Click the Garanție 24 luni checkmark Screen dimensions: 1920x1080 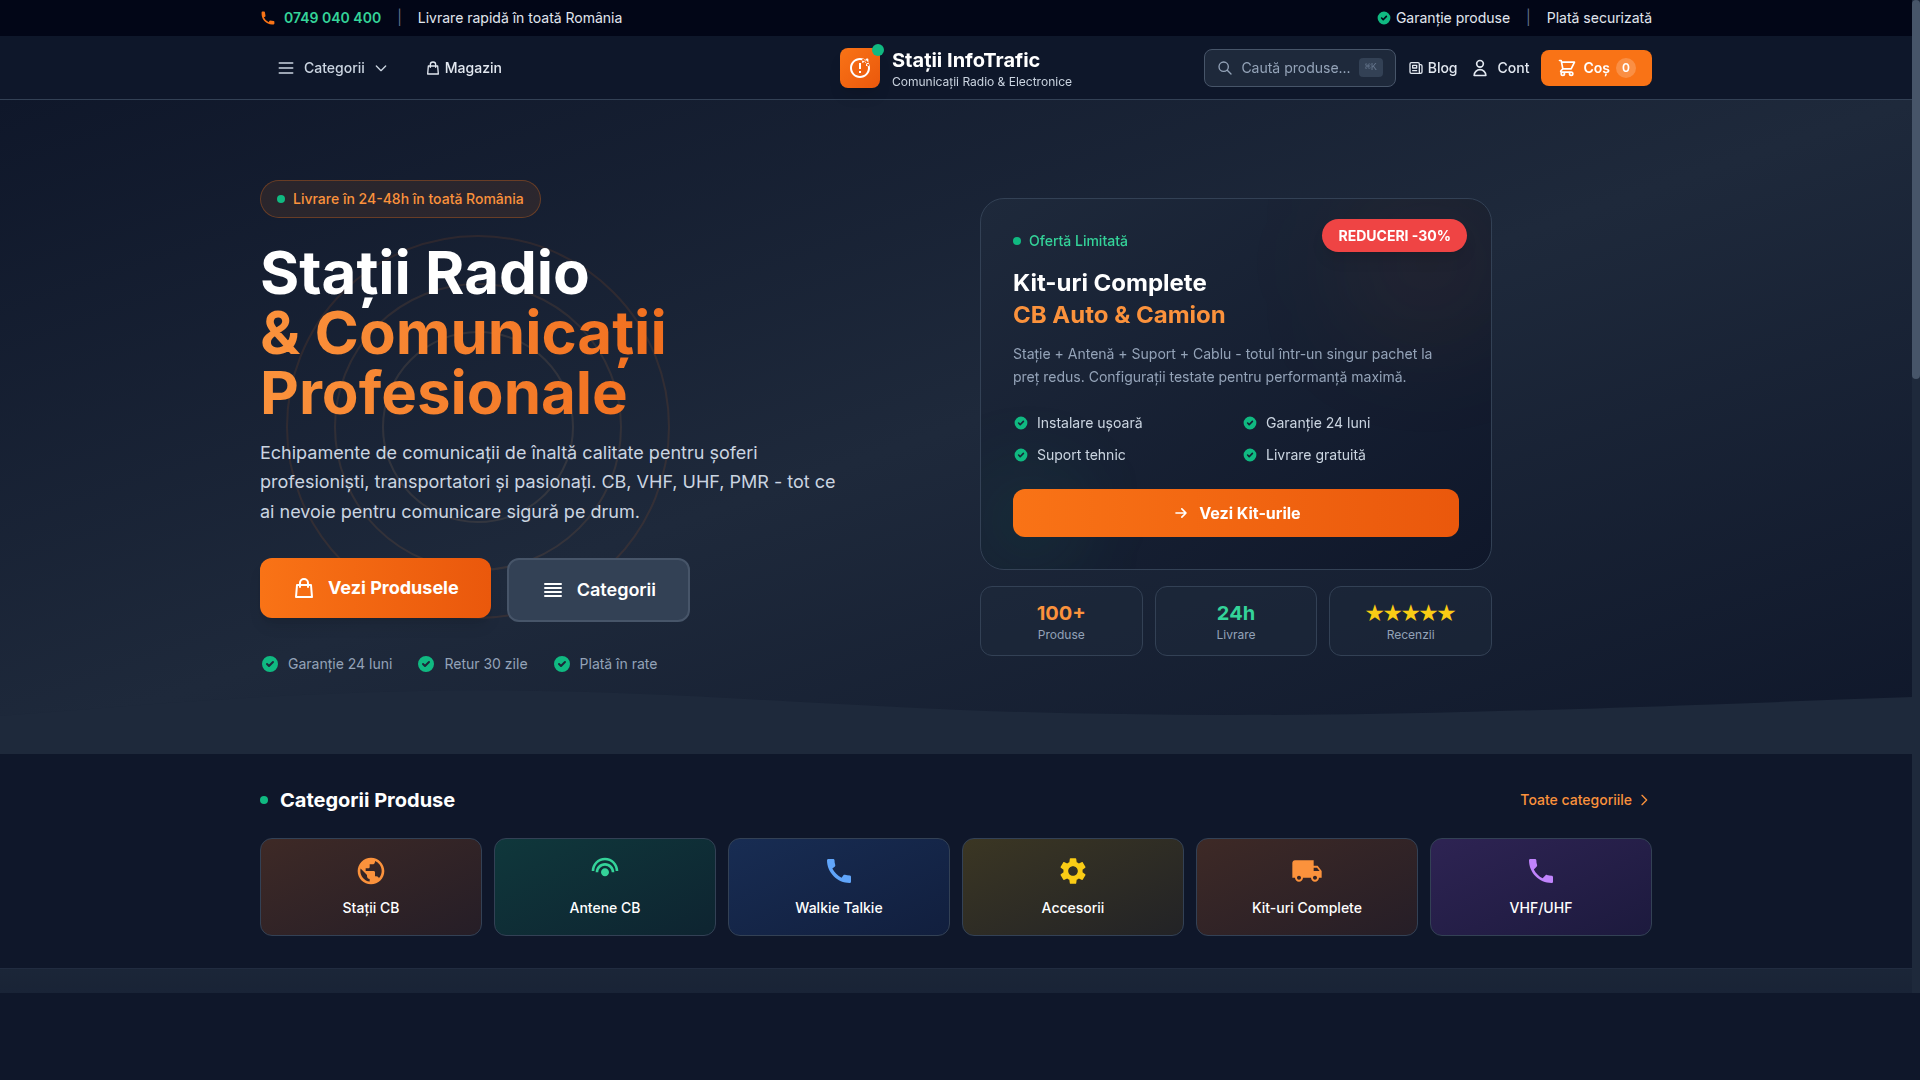click(269, 663)
